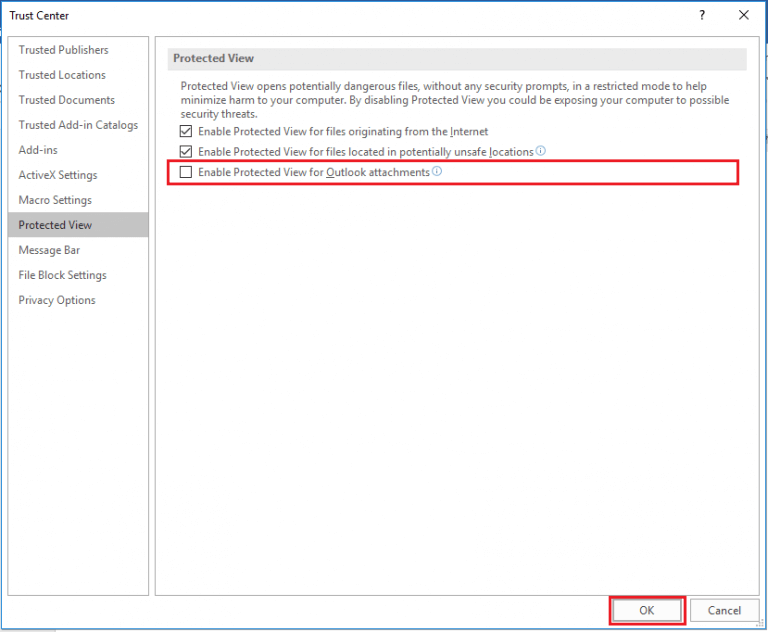Click the Trust Center title text
This screenshot has width=768, height=632.
pos(39,16)
